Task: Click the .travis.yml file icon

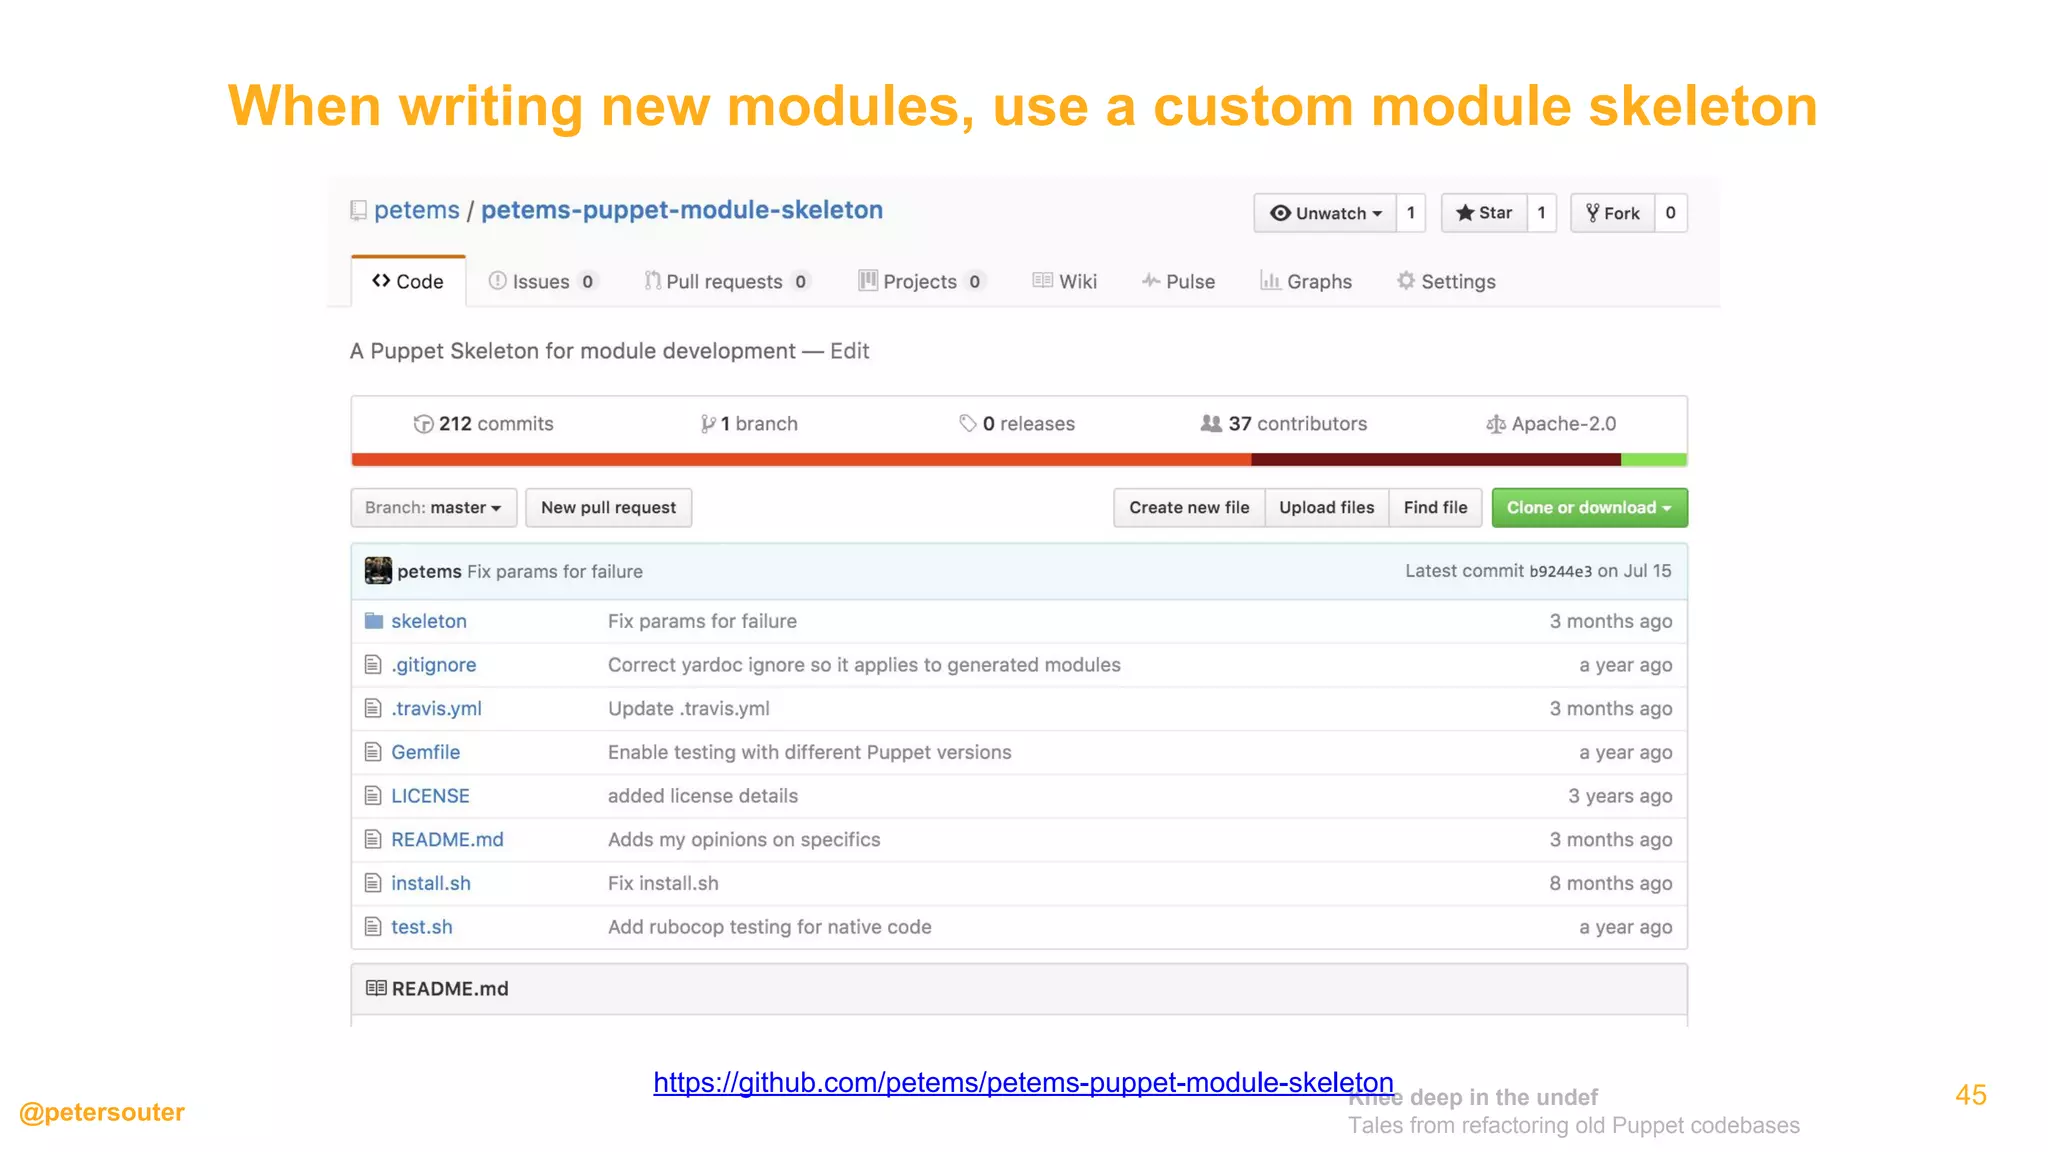Action: pos(373,708)
